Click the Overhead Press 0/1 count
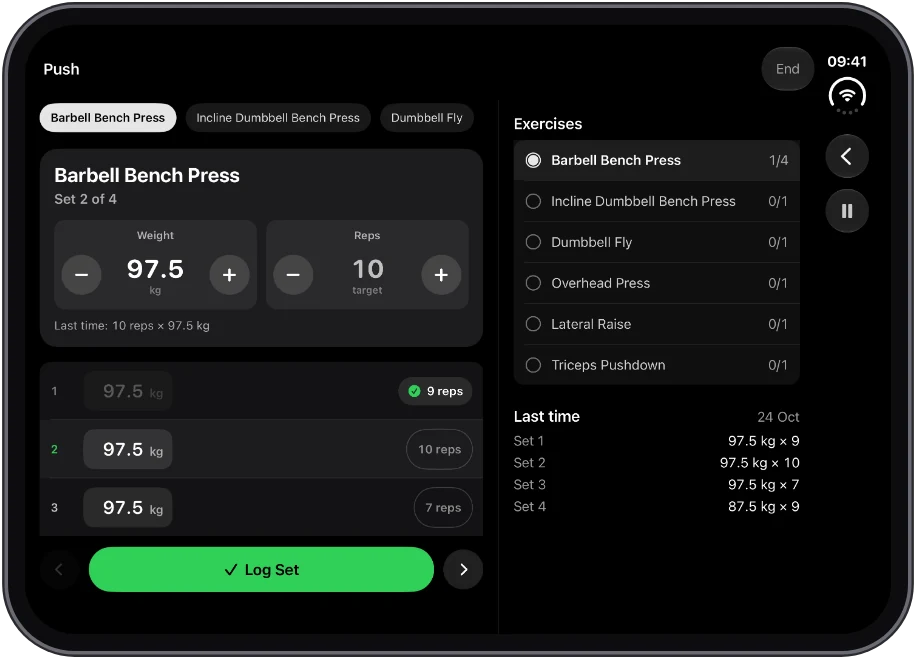Image resolution: width=916 pixels, height=659 pixels. click(x=778, y=283)
